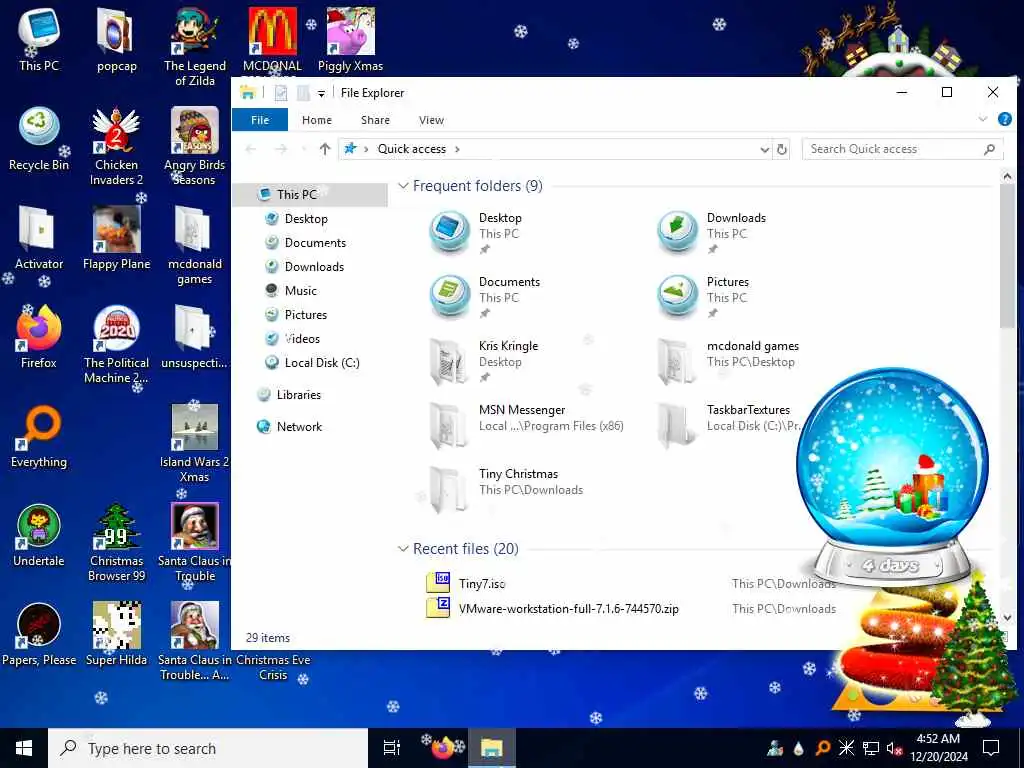1024x768 pixels.
Task: Launch Firefox from the desktop
Action: pyautogui.click(x=39, y=337)
